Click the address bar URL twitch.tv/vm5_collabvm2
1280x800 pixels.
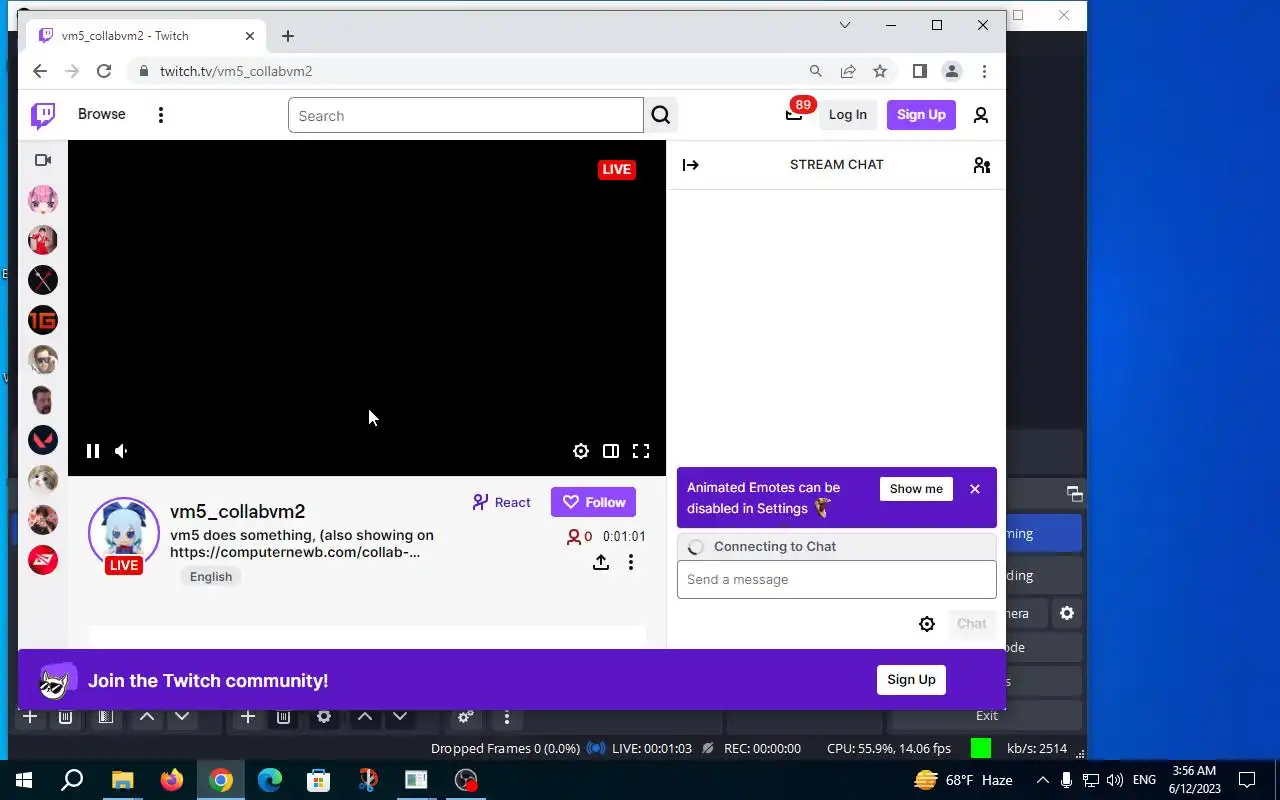[236, 71]
